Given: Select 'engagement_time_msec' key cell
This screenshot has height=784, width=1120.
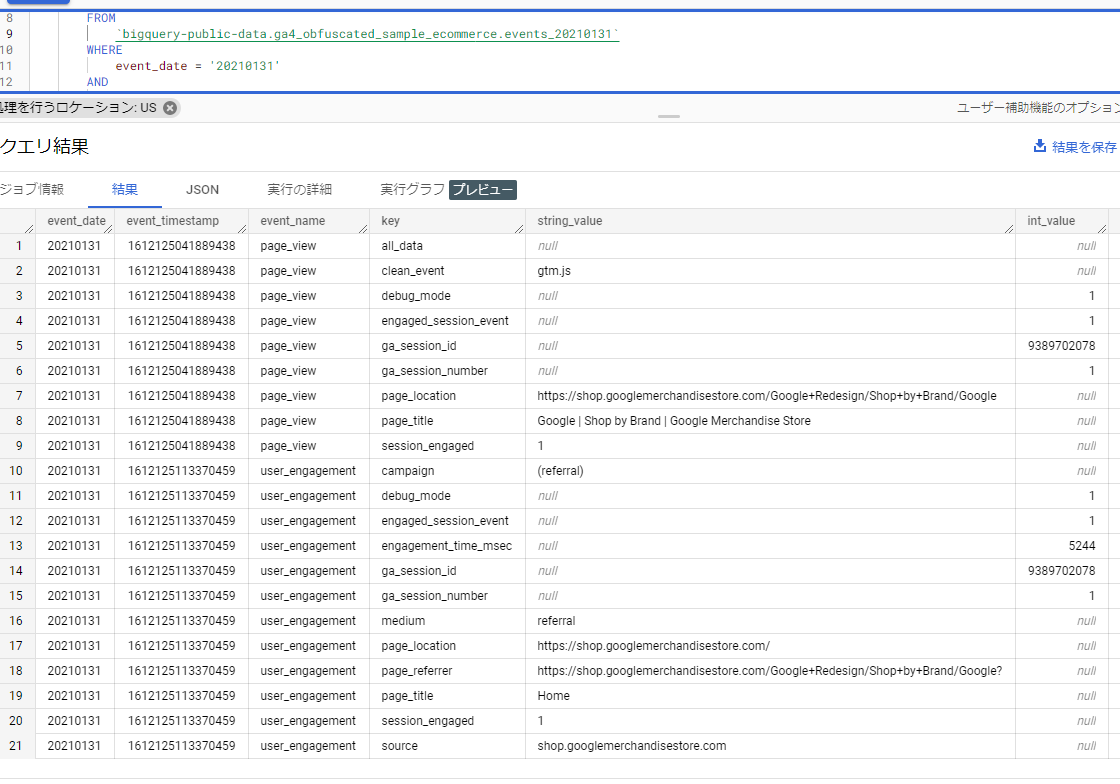Looking at the screenshot, I should [446, 546].
